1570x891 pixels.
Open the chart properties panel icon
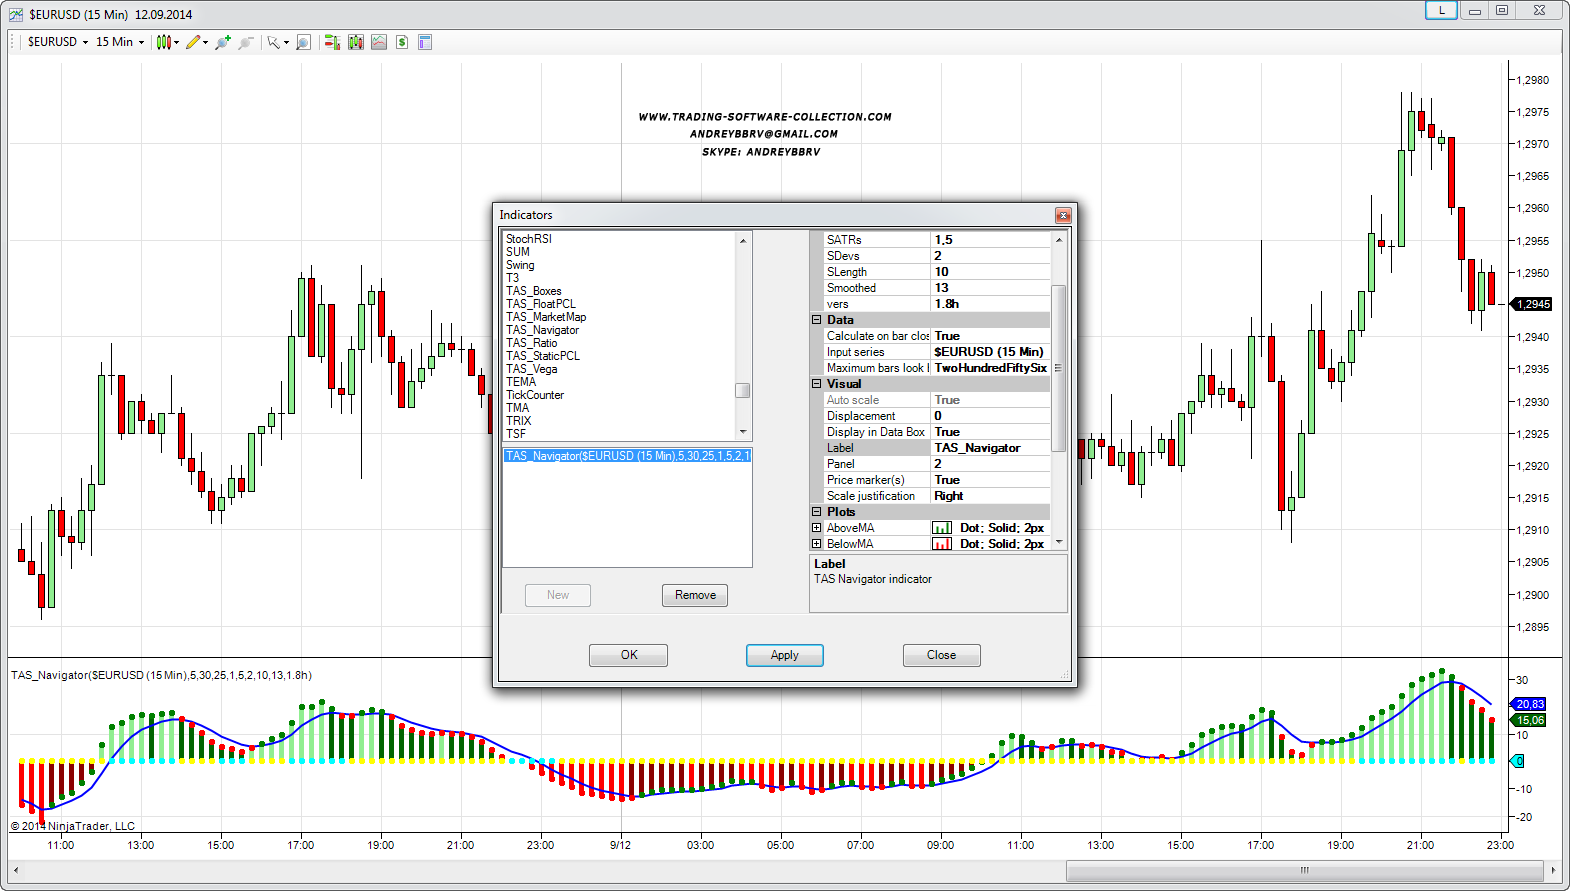click(425, 42)
